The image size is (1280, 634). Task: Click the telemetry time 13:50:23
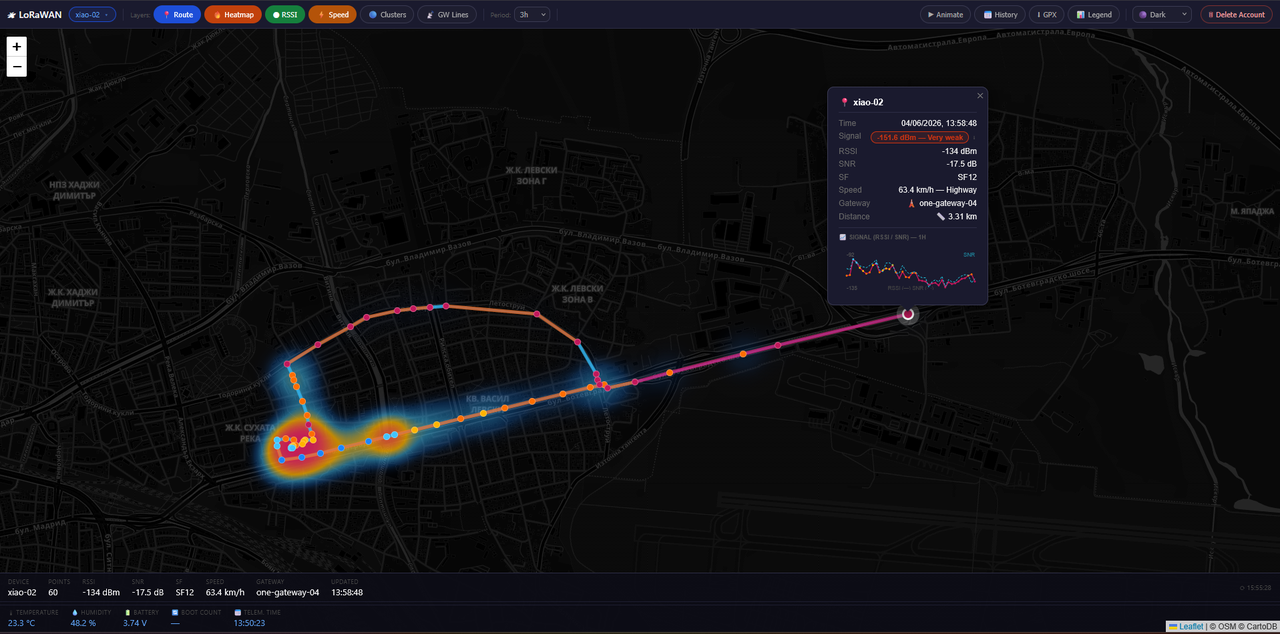pyautogui.click(x=249, y=623)
